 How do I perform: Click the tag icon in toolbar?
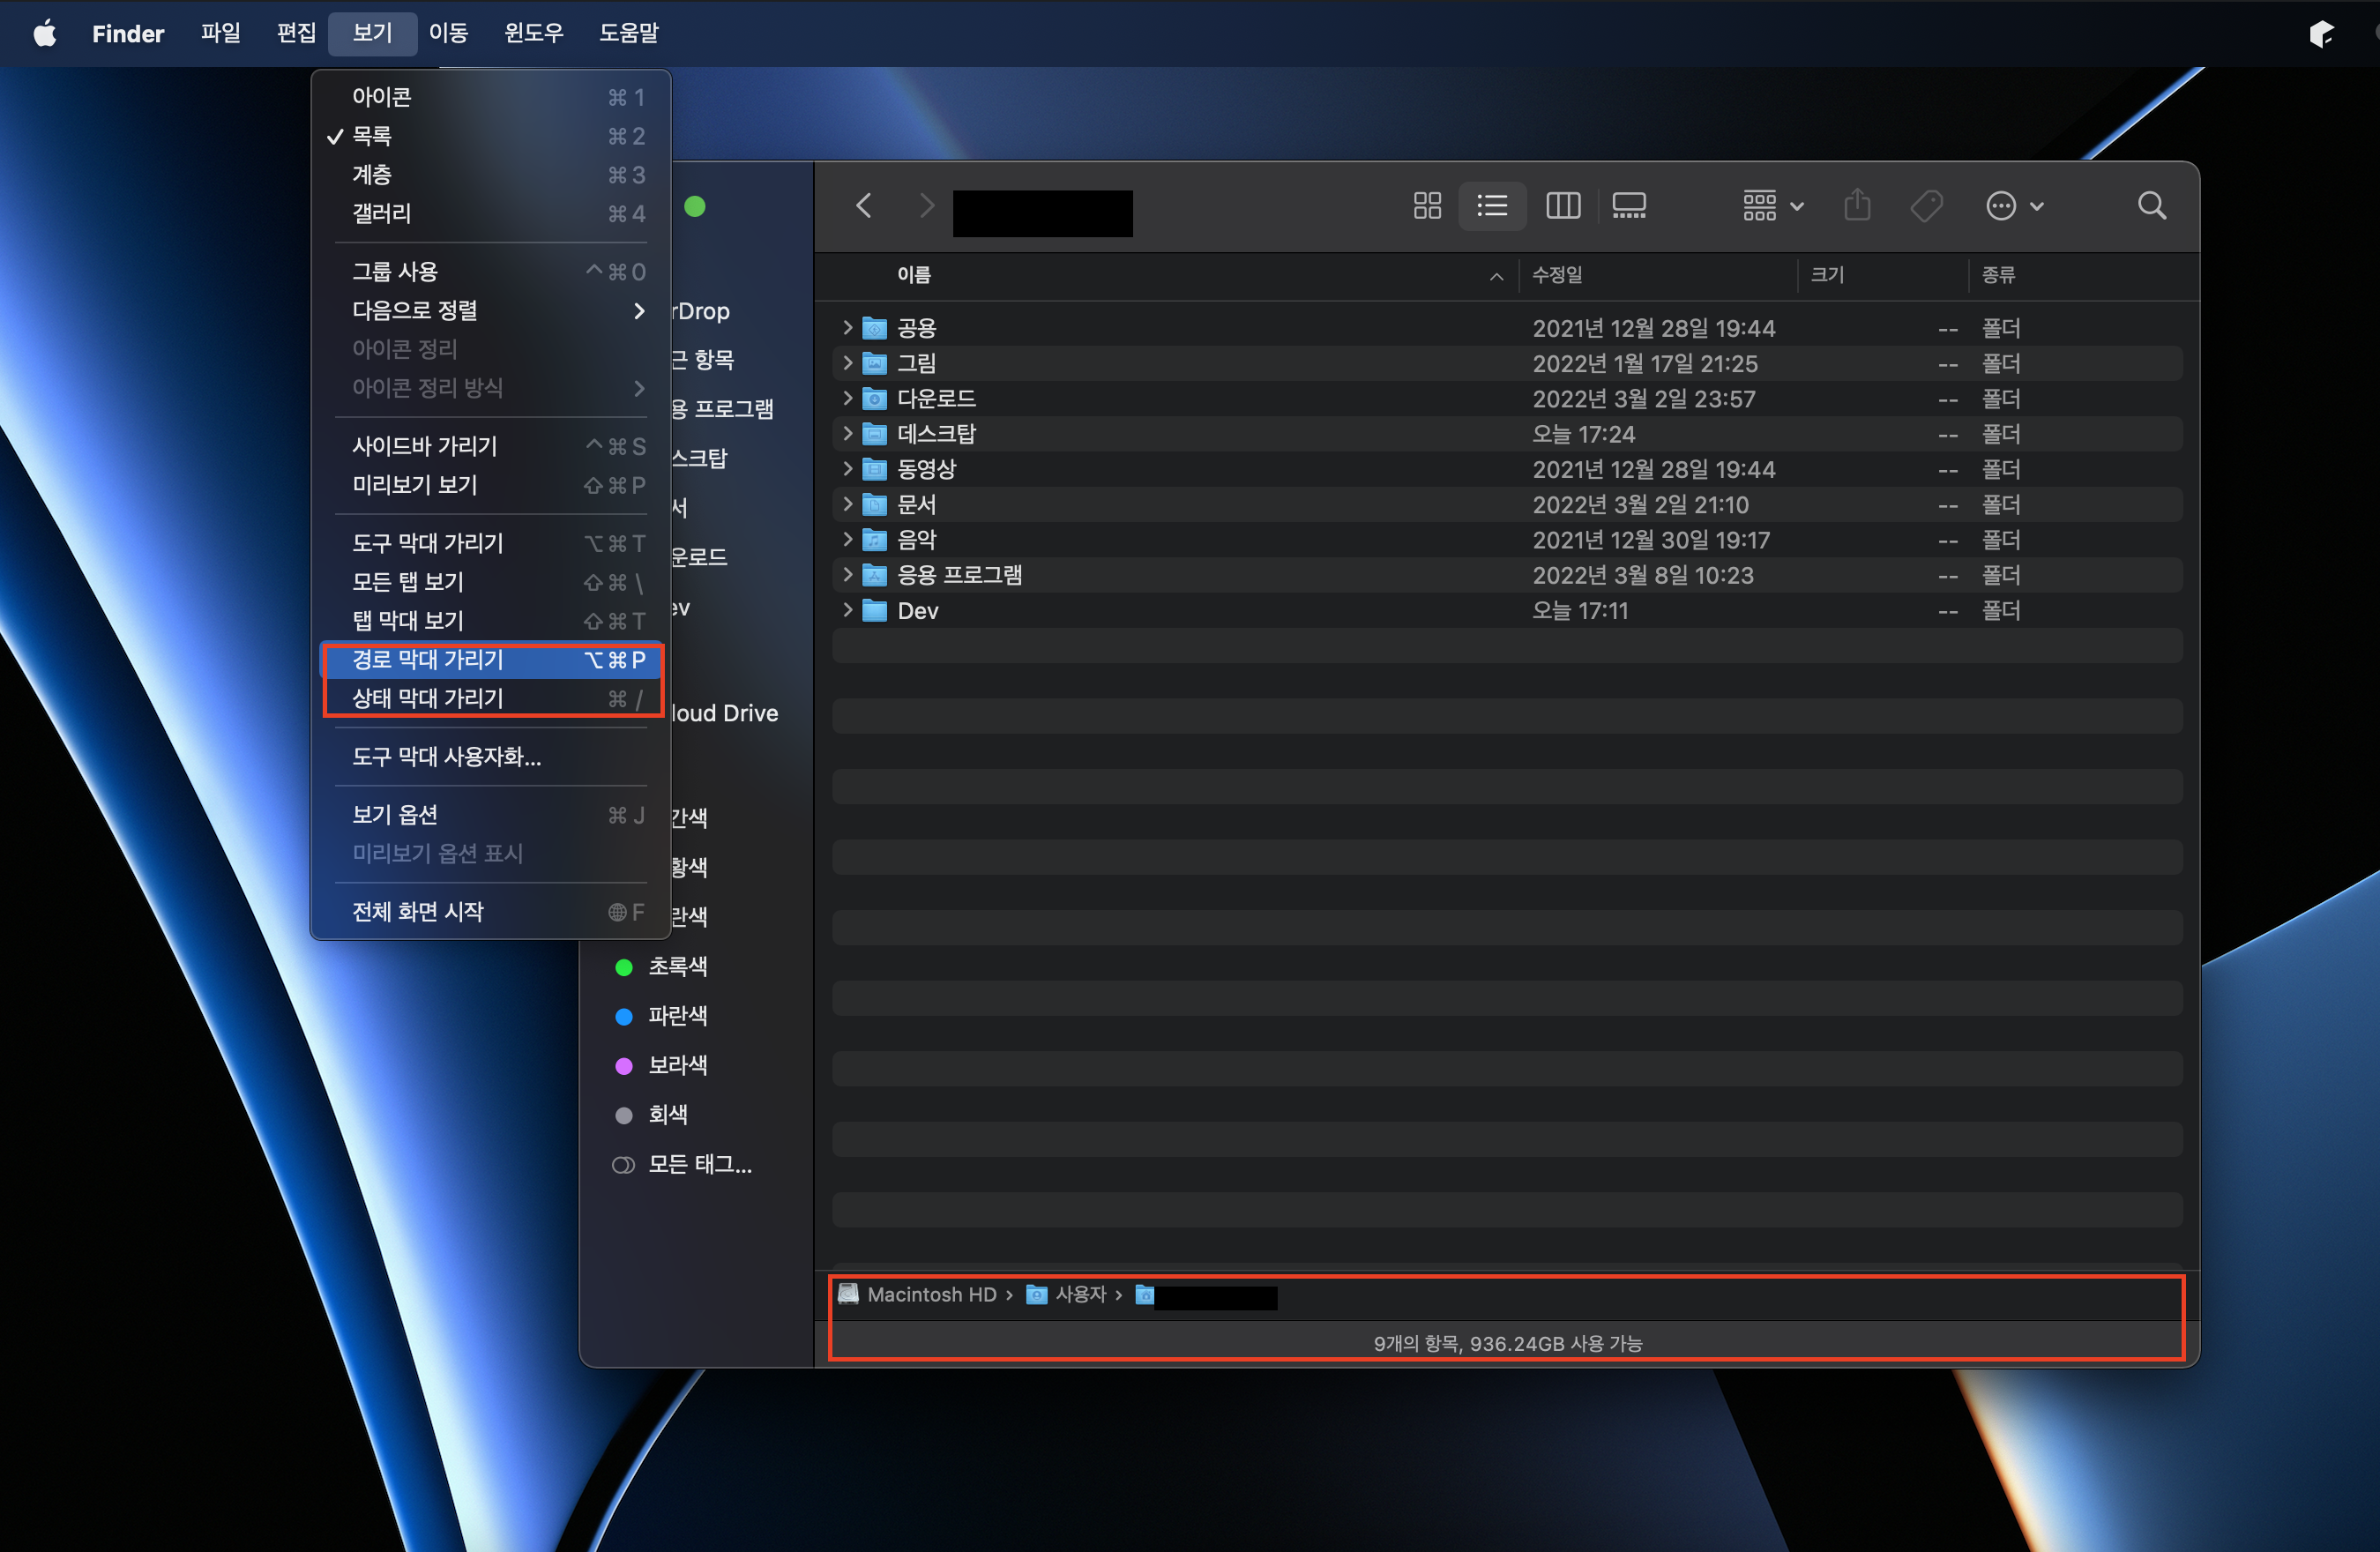[1926, 206]
